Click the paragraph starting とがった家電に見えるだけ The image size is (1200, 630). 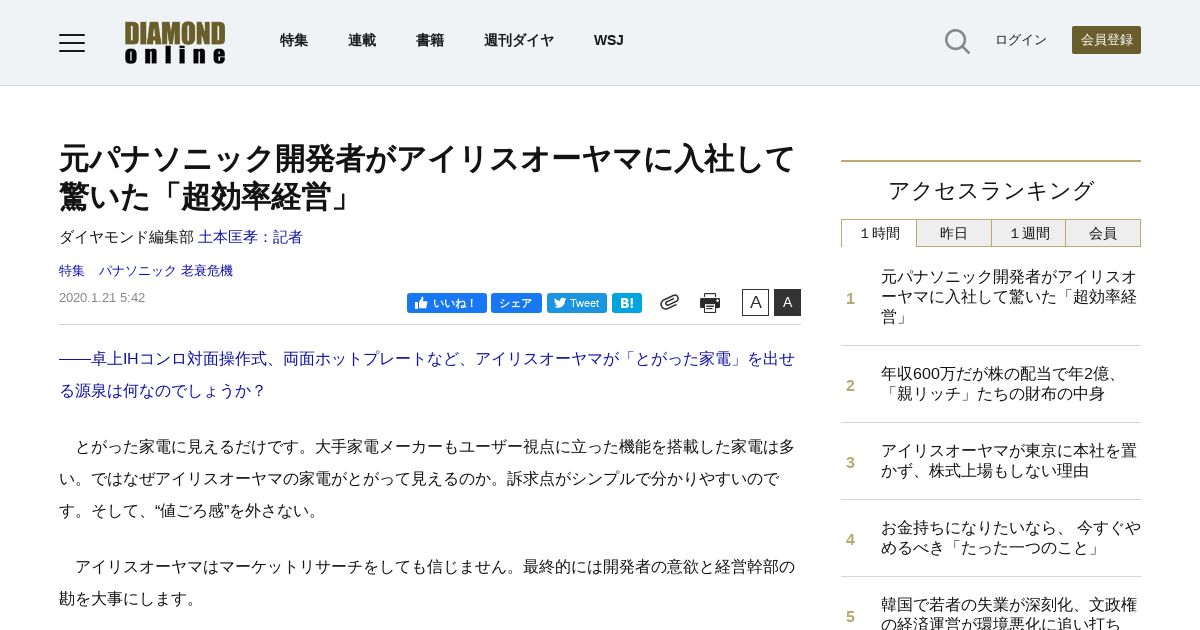[x=427, y=478]
